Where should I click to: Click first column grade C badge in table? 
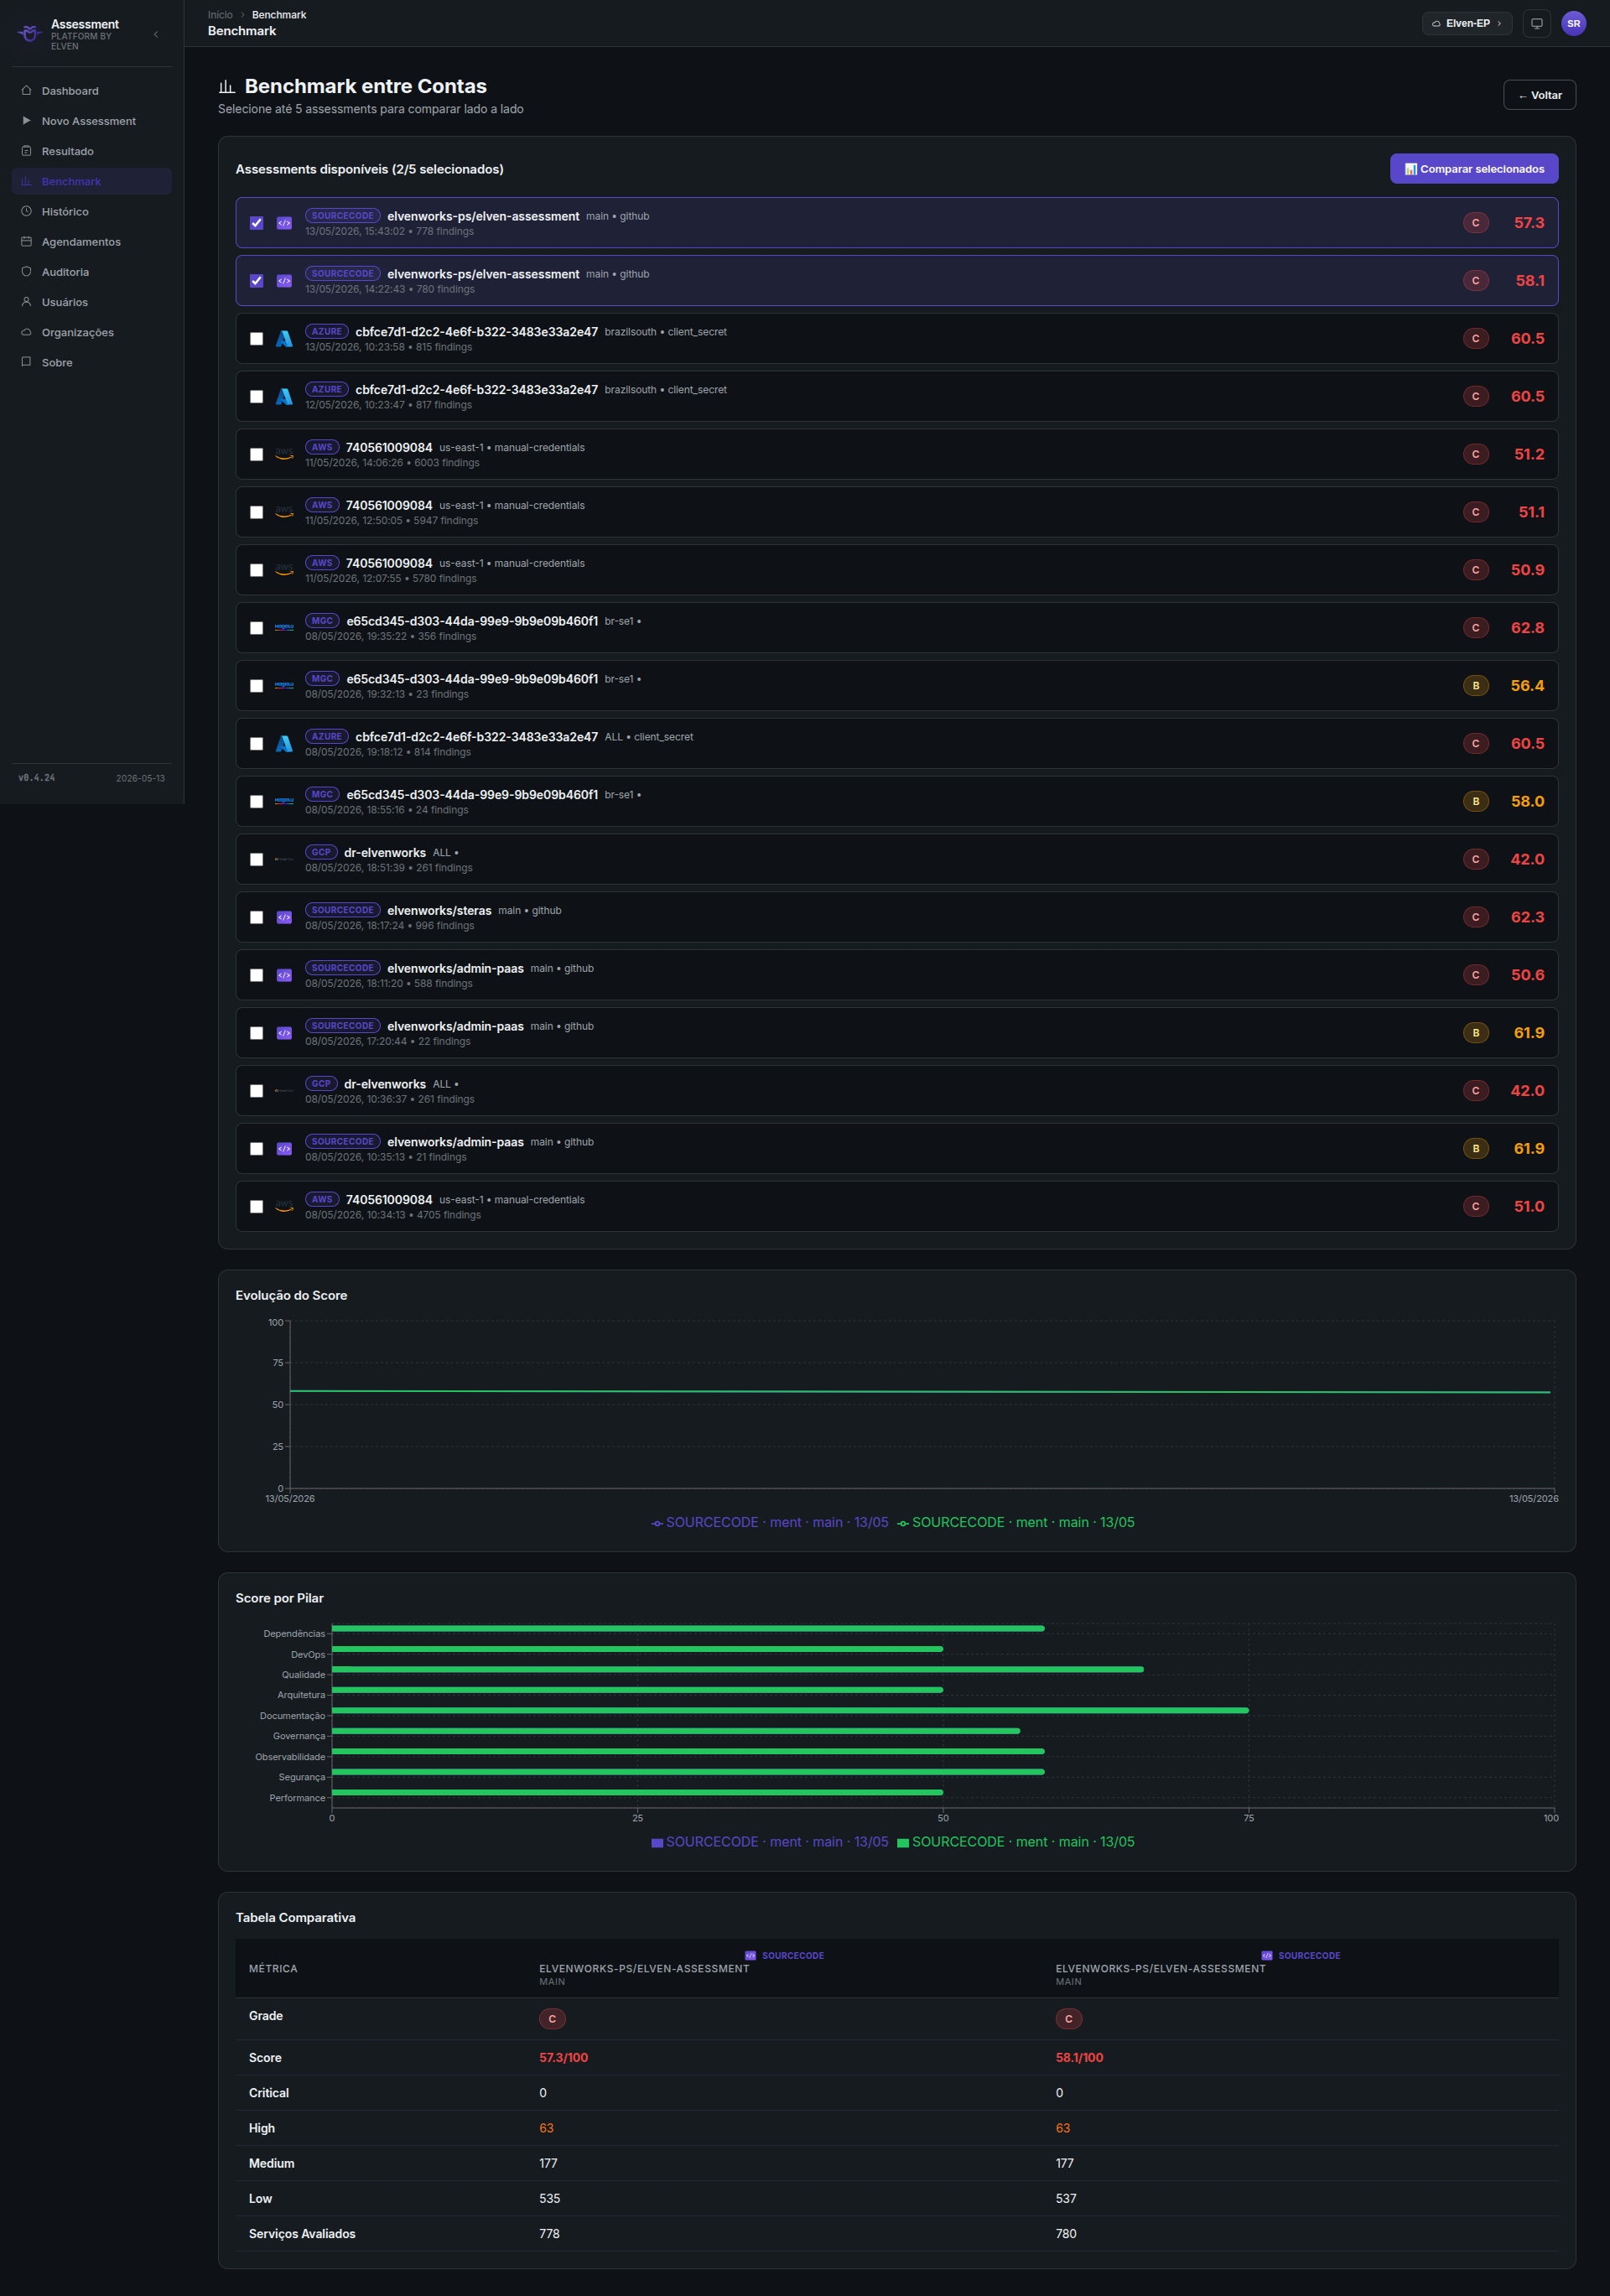tap(552, 2019)
